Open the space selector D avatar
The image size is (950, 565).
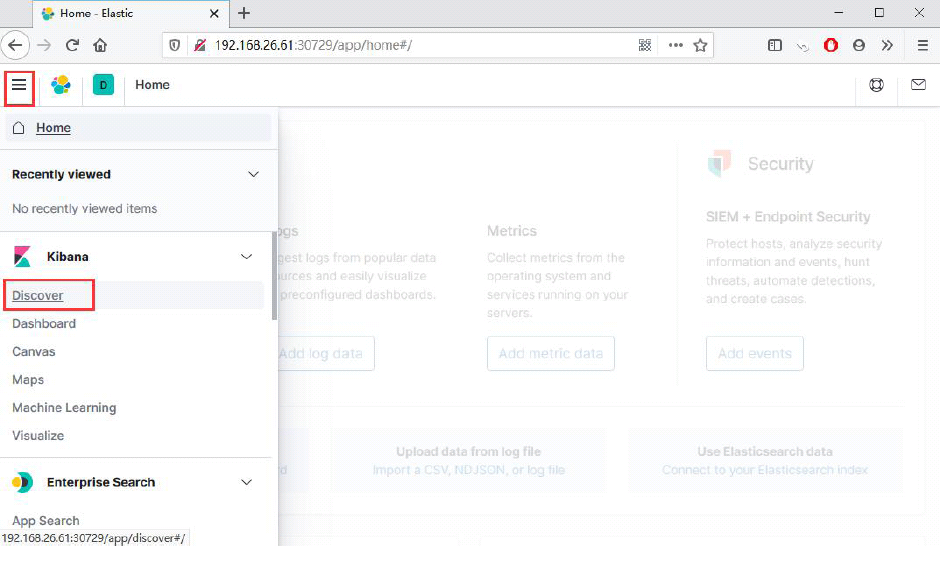(104, 85)
